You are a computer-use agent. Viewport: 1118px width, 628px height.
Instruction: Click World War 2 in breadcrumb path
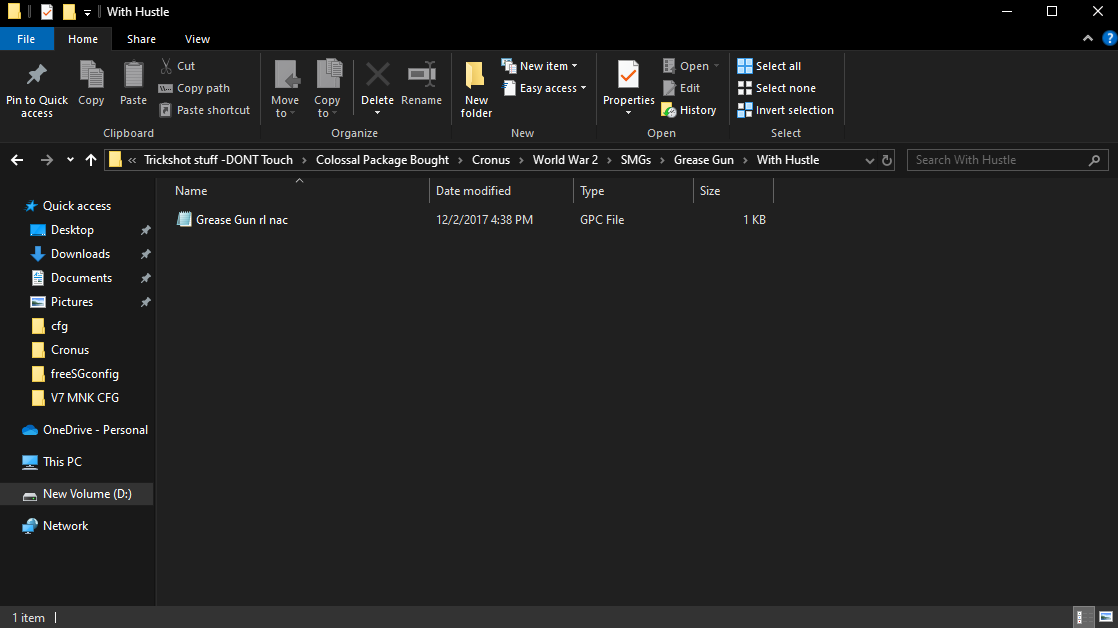[x=565, y=160]
